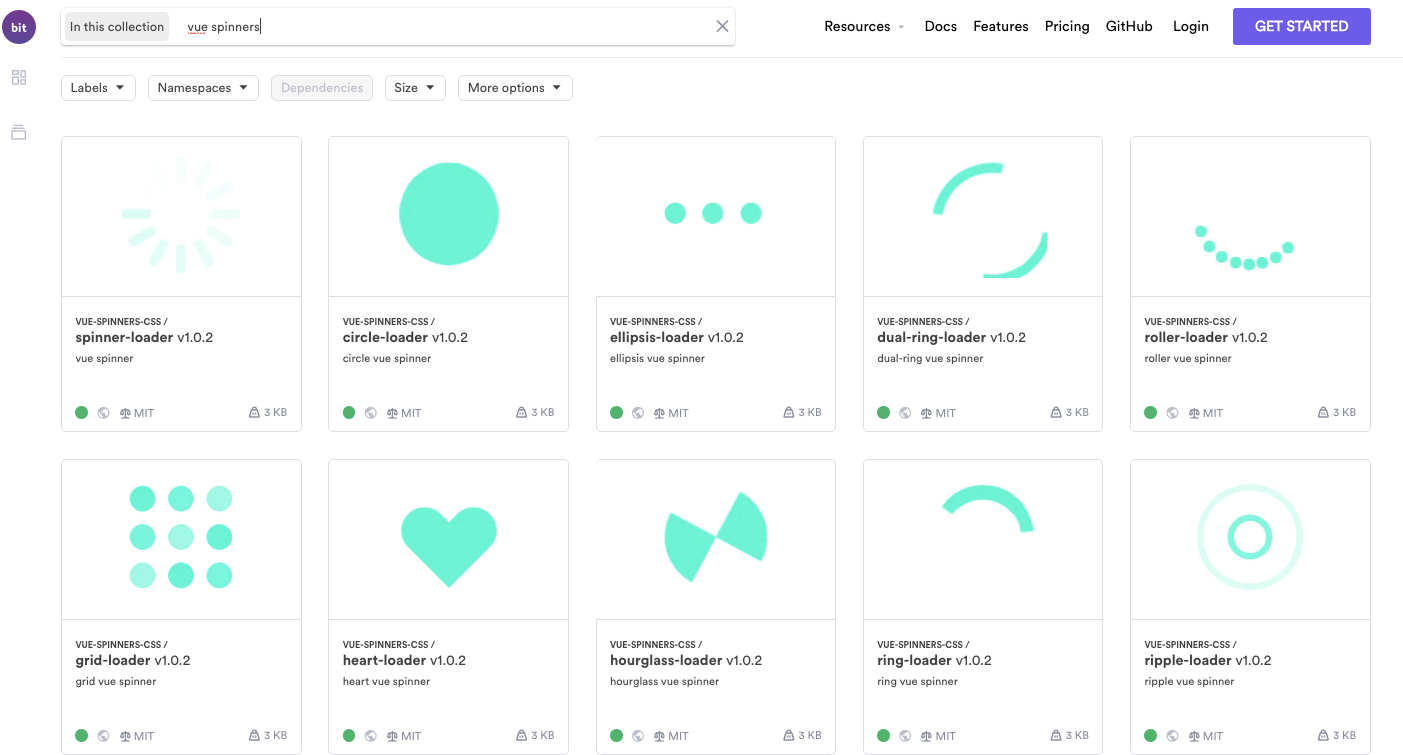Click the disabled Dependencies filter
Viewport: 1403px width, 755px height.
pyautogui.click(x=322, y=88)
